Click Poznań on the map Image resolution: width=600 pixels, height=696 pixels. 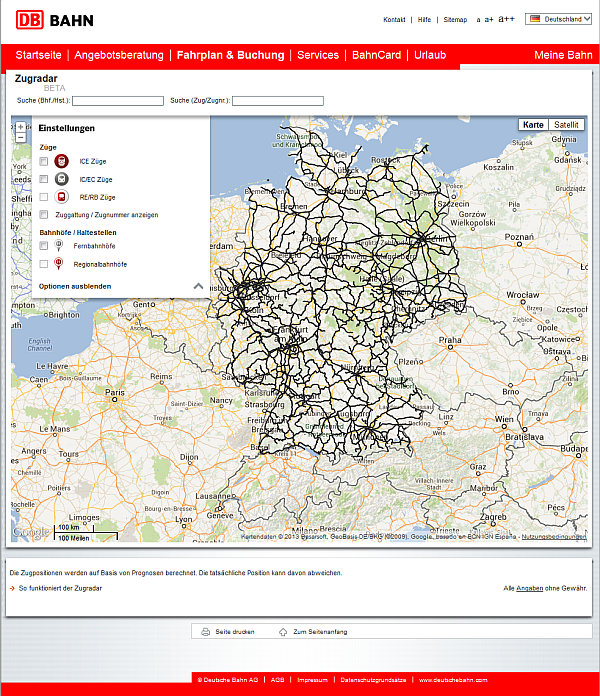519,237
